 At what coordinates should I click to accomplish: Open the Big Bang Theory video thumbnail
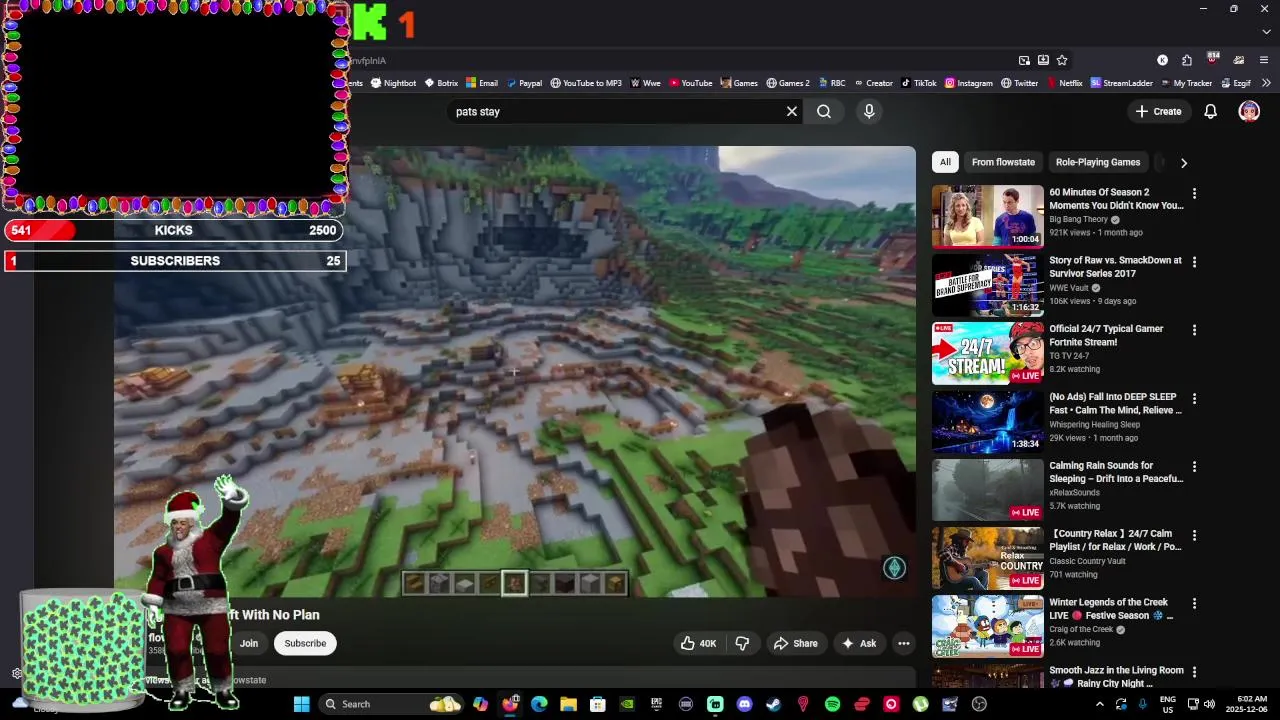tap(988, 216)
